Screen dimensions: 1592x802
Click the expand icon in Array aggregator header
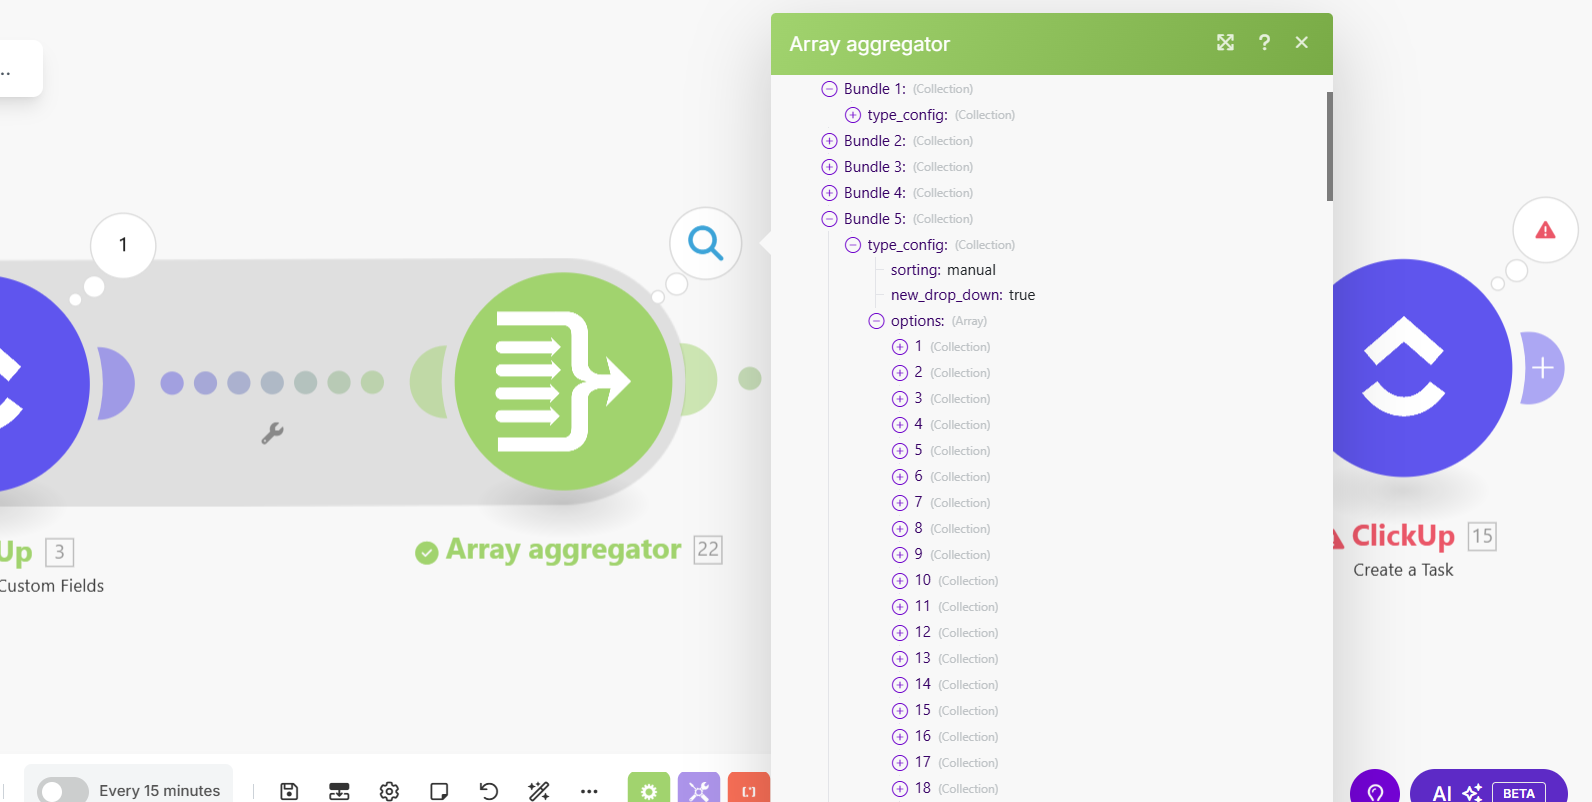tap(1225, 42)
